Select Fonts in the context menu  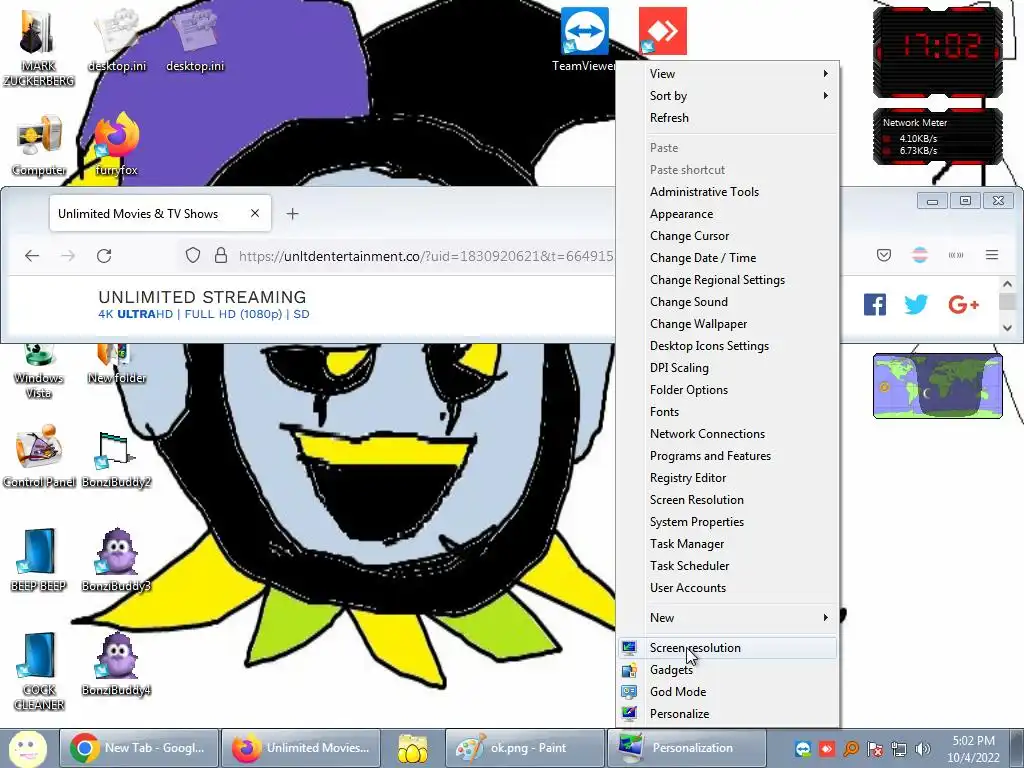pyautogui.click(x=728, y=412)
